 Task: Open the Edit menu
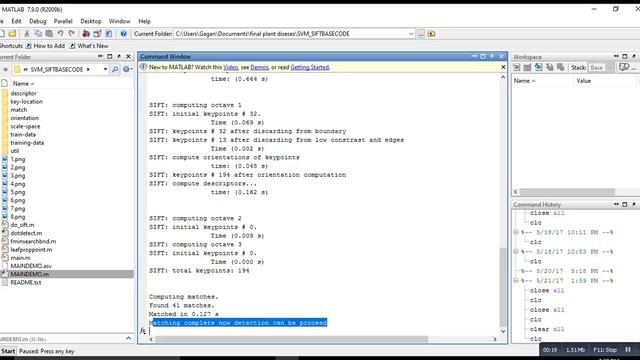pyautogui.click(x=16, y=21)
